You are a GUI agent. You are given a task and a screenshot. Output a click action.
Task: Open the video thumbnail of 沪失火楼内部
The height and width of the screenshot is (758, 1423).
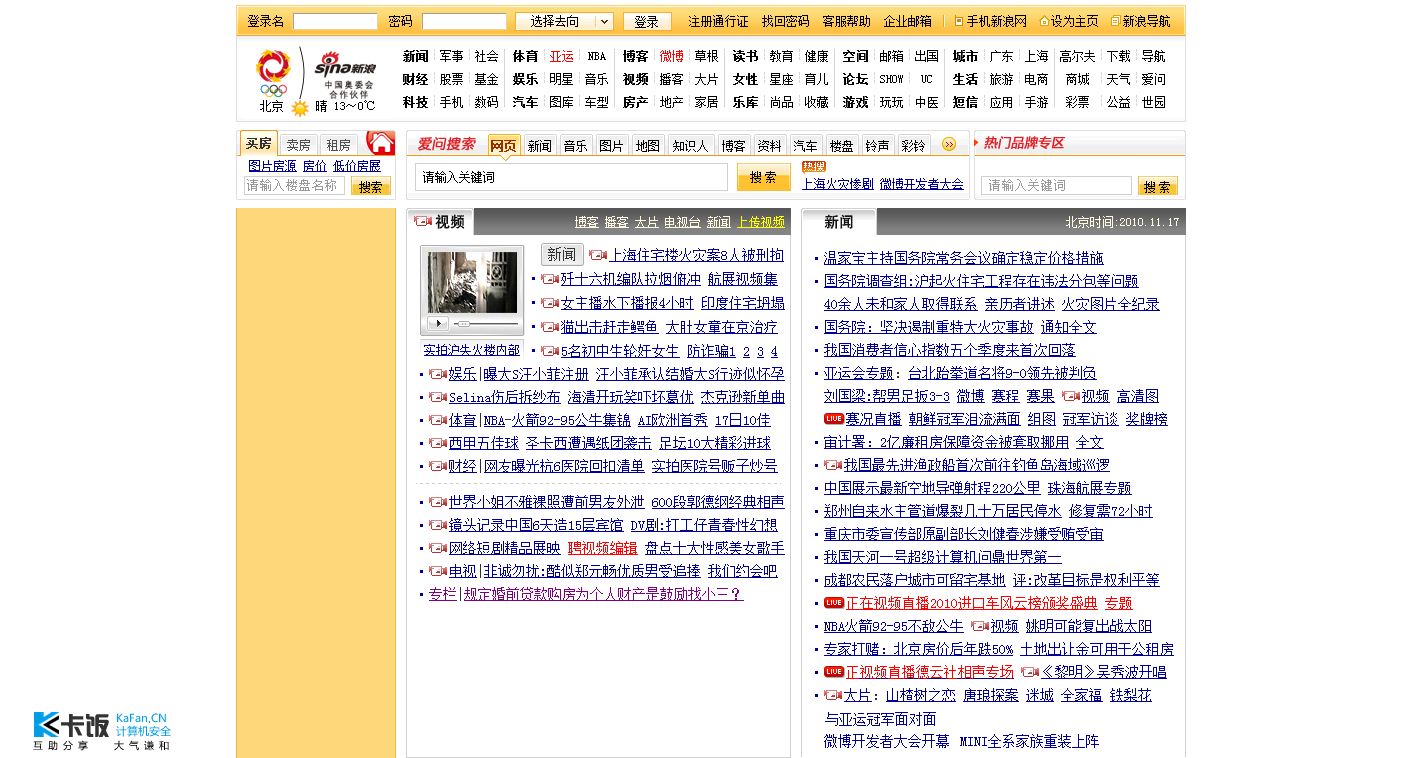(x=472, y=283)
